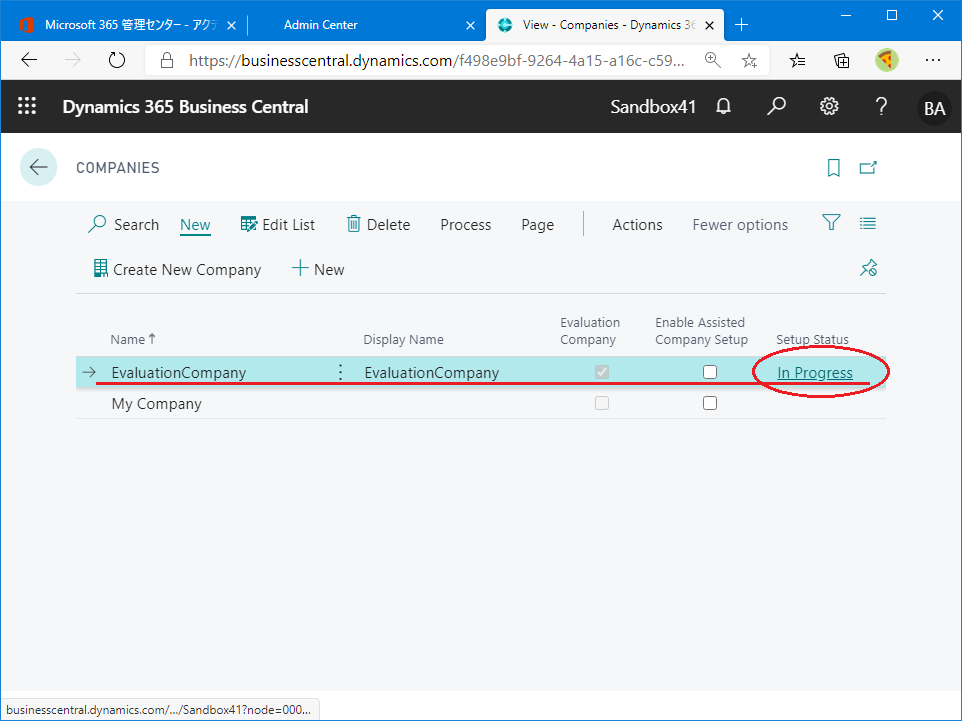Sort by the Name column header

click(x=133, y=339)
